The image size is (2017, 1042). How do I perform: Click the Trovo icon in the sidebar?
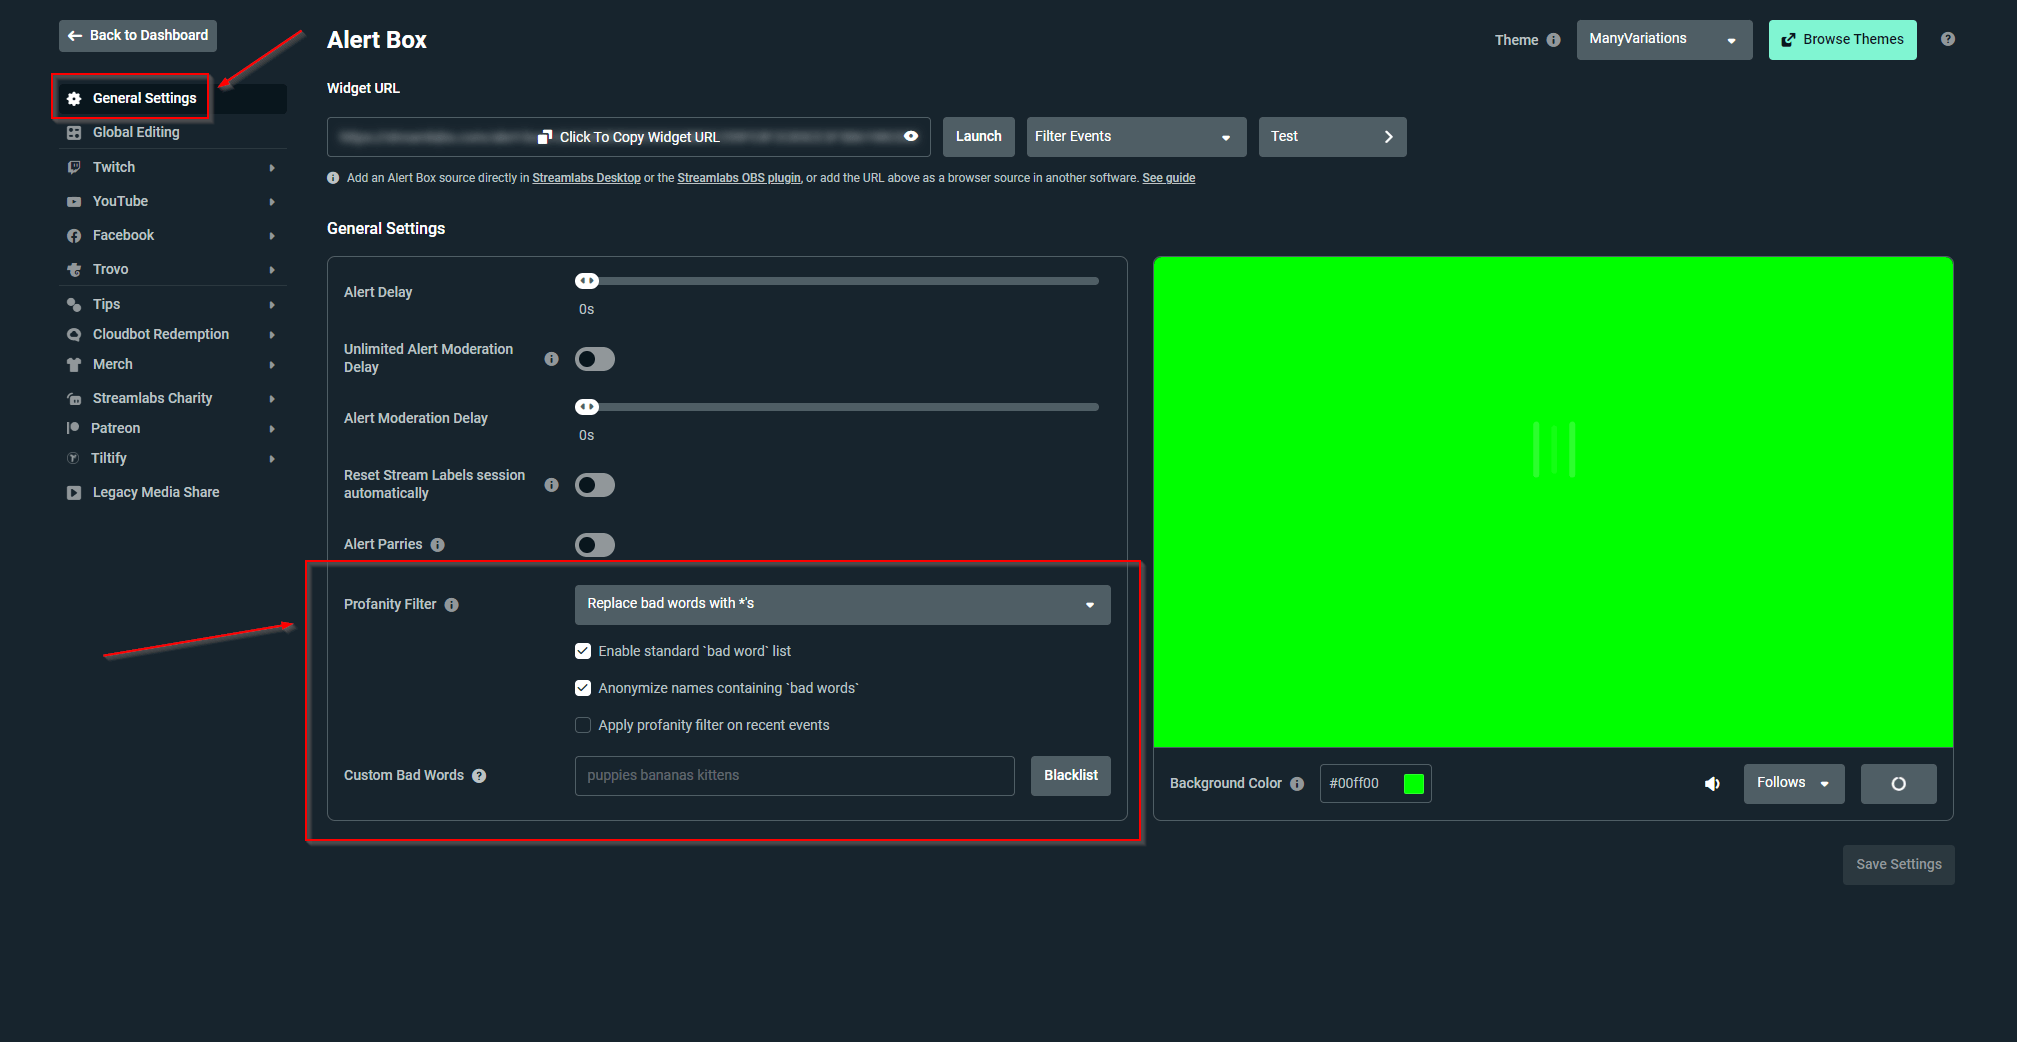click(x=74, y=269)
